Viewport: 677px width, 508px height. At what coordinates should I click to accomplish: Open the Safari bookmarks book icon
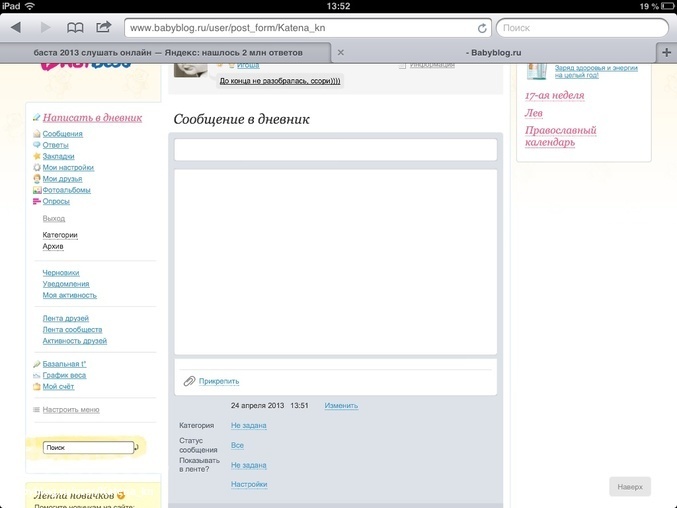75,28
